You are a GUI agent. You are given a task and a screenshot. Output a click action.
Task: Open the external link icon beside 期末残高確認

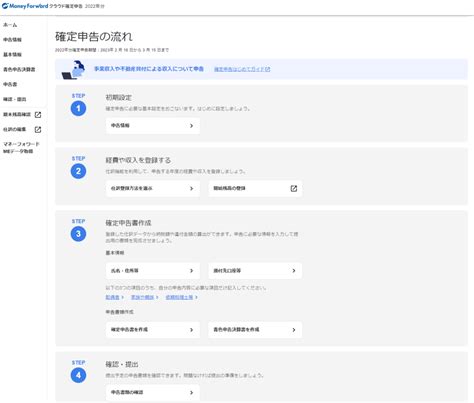click(38, 115)
